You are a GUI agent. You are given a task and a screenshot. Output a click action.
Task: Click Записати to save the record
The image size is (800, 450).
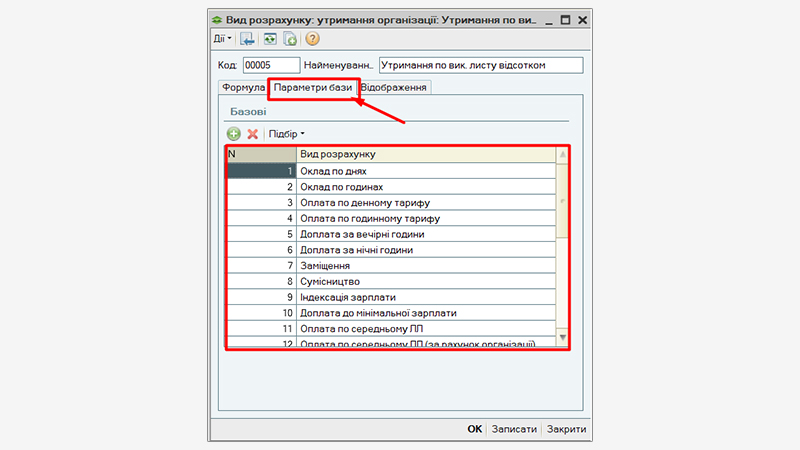pos(514,429)
